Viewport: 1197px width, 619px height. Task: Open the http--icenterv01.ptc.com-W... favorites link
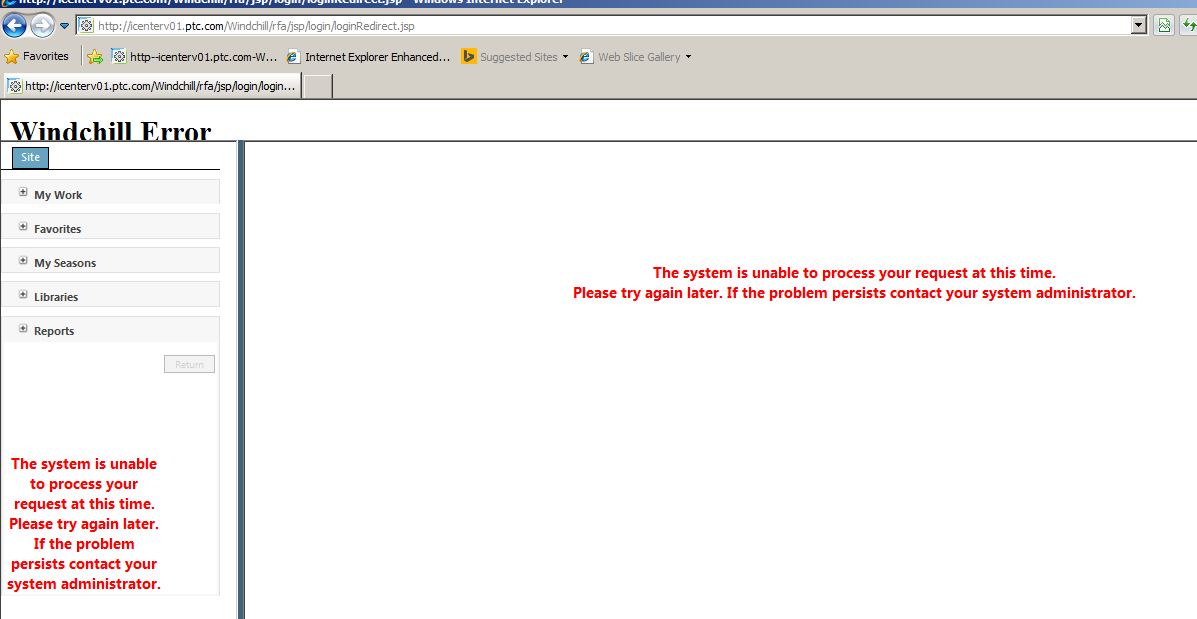(x=195, y=56)
